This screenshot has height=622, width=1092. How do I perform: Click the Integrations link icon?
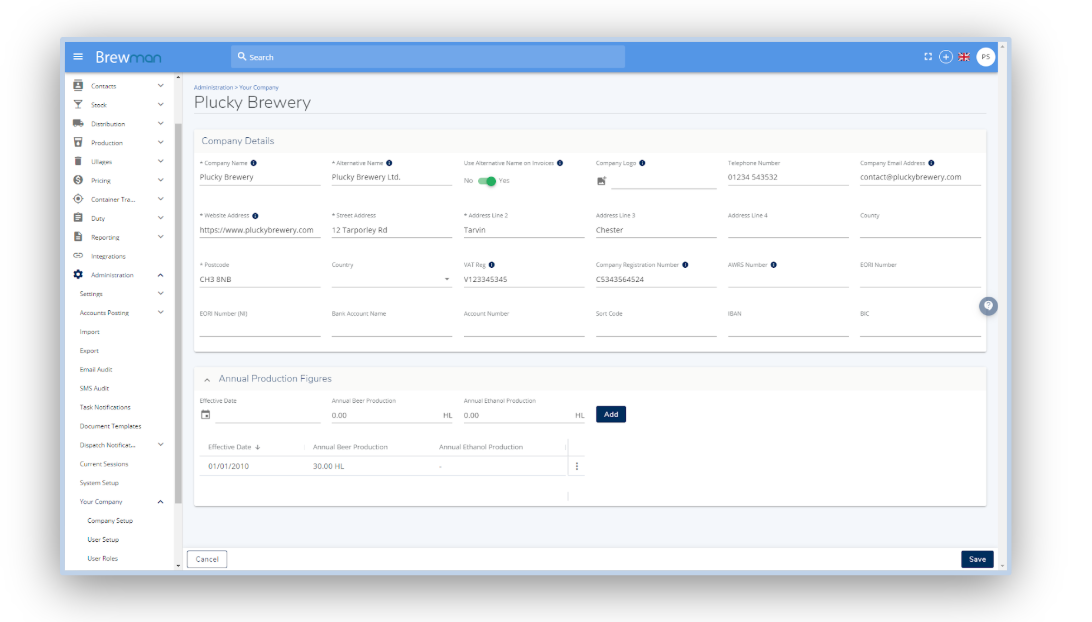tap(78, 256)
